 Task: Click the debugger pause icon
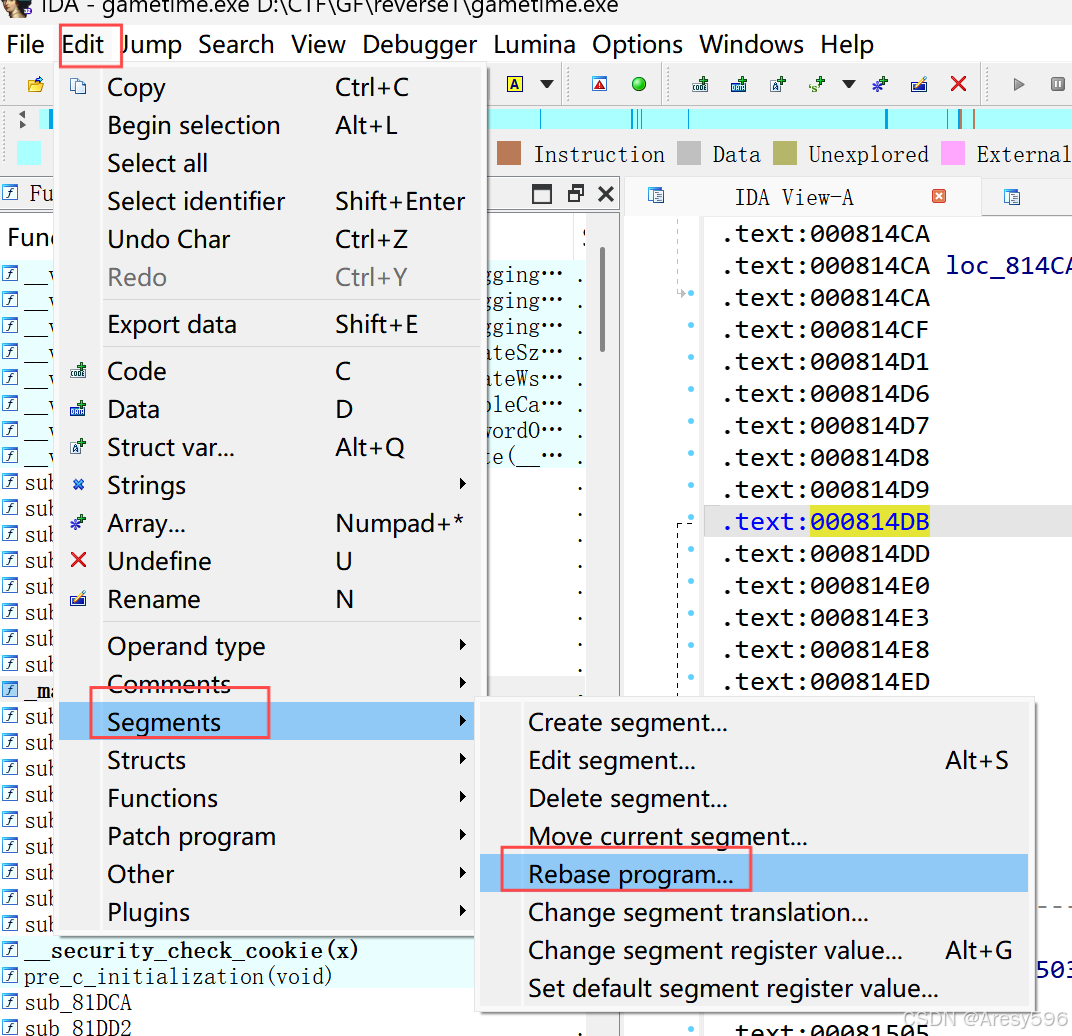pos(1057,84)
